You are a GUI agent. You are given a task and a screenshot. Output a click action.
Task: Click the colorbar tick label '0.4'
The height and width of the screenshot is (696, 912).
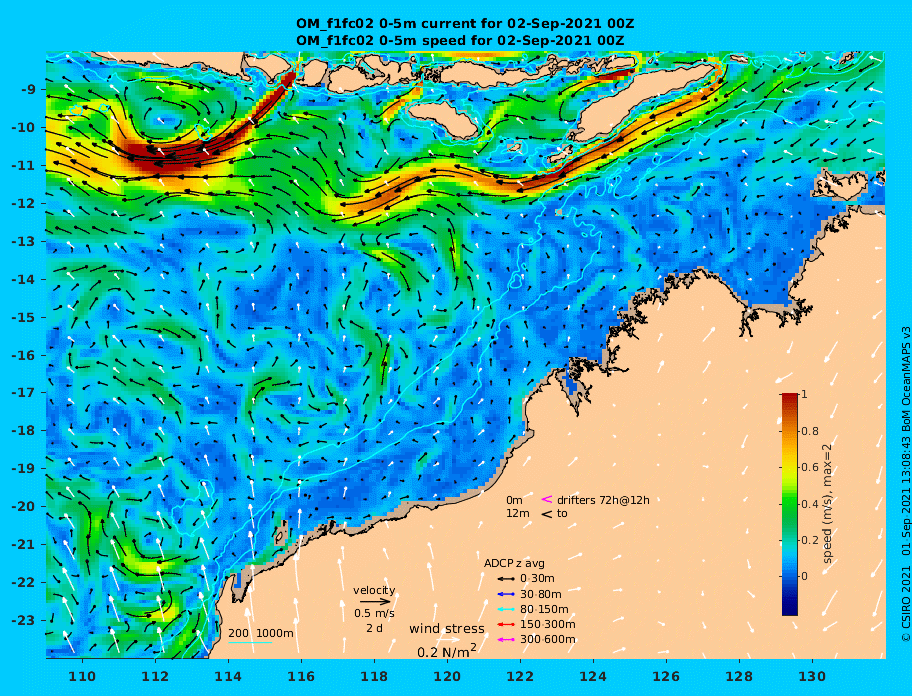[x=810, y=504]
